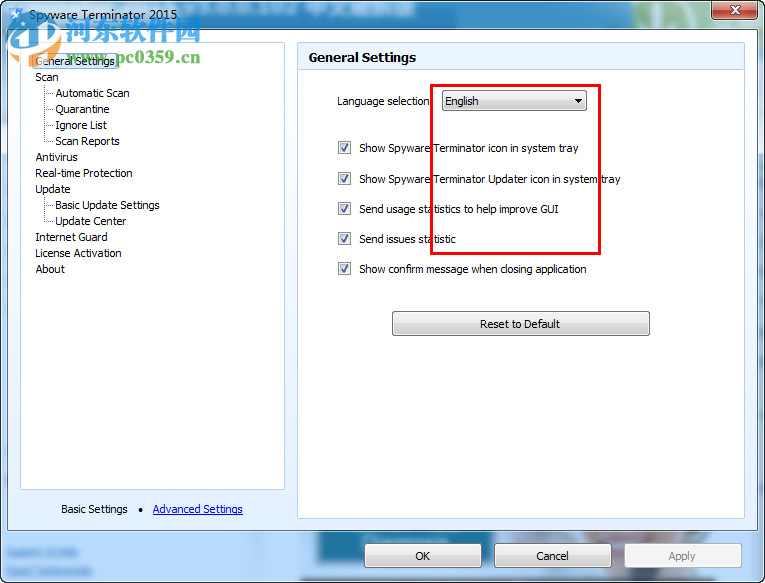Click the Spyware Terminator title bar icon
765x583 pixels.
[16, 14]
